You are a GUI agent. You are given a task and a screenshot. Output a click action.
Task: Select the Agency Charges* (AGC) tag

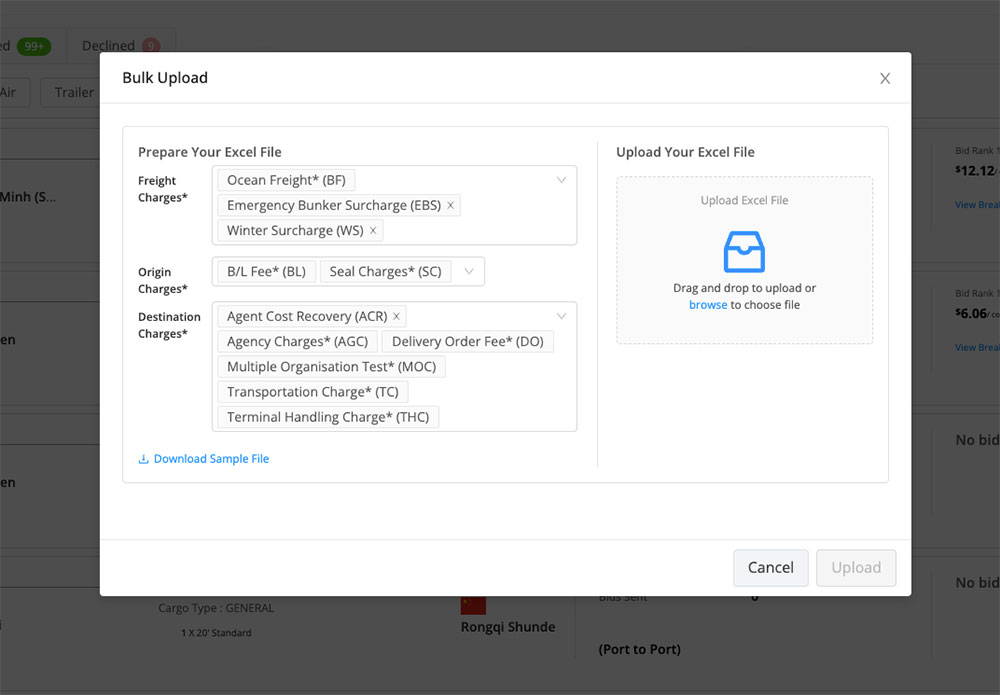(x=297, y=341)
